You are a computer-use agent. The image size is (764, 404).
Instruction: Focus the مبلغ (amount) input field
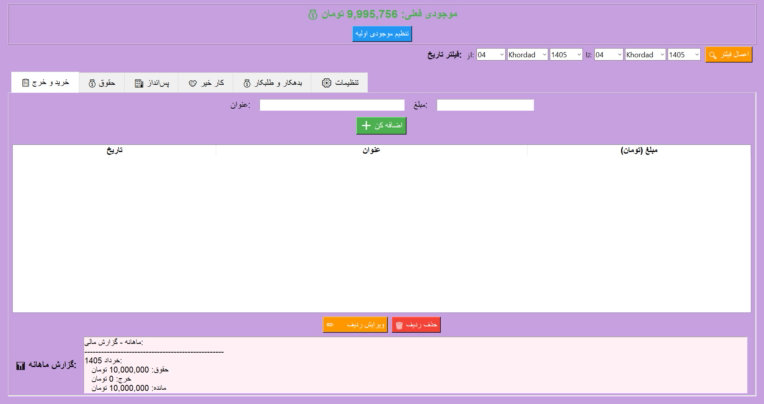click(x=485, y=105)
